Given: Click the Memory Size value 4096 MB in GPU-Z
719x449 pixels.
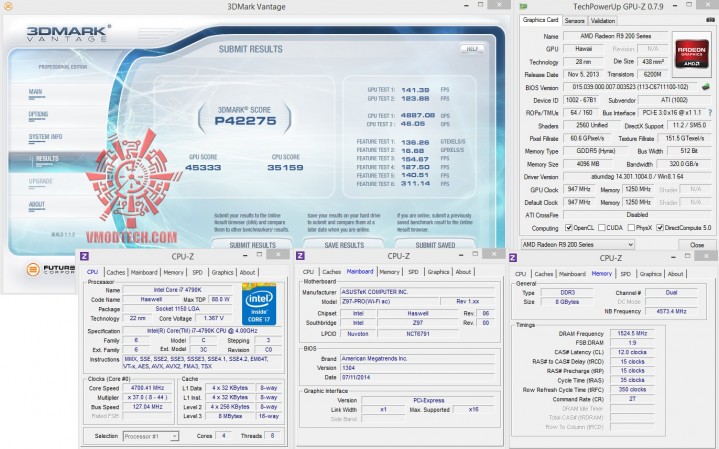Looking at the screenshot, I should coord(588,163).
